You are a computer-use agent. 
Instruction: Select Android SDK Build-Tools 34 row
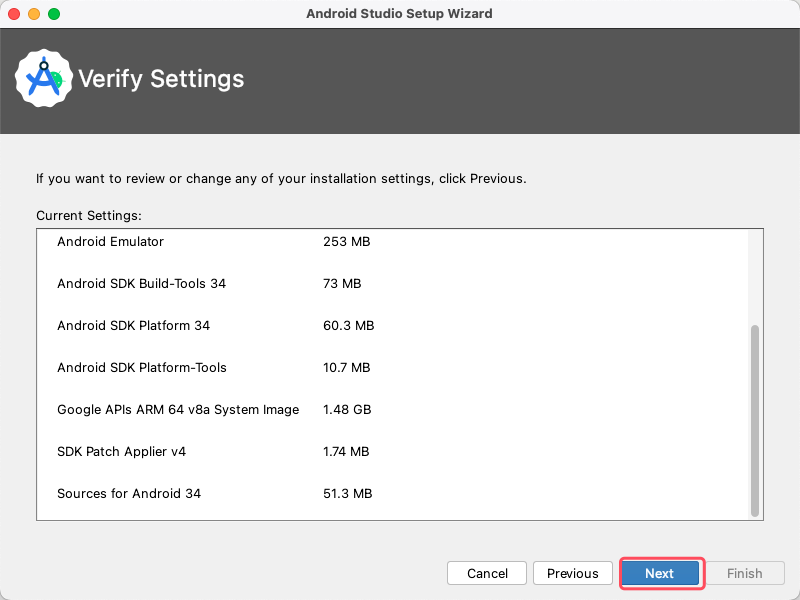point(392,284)
